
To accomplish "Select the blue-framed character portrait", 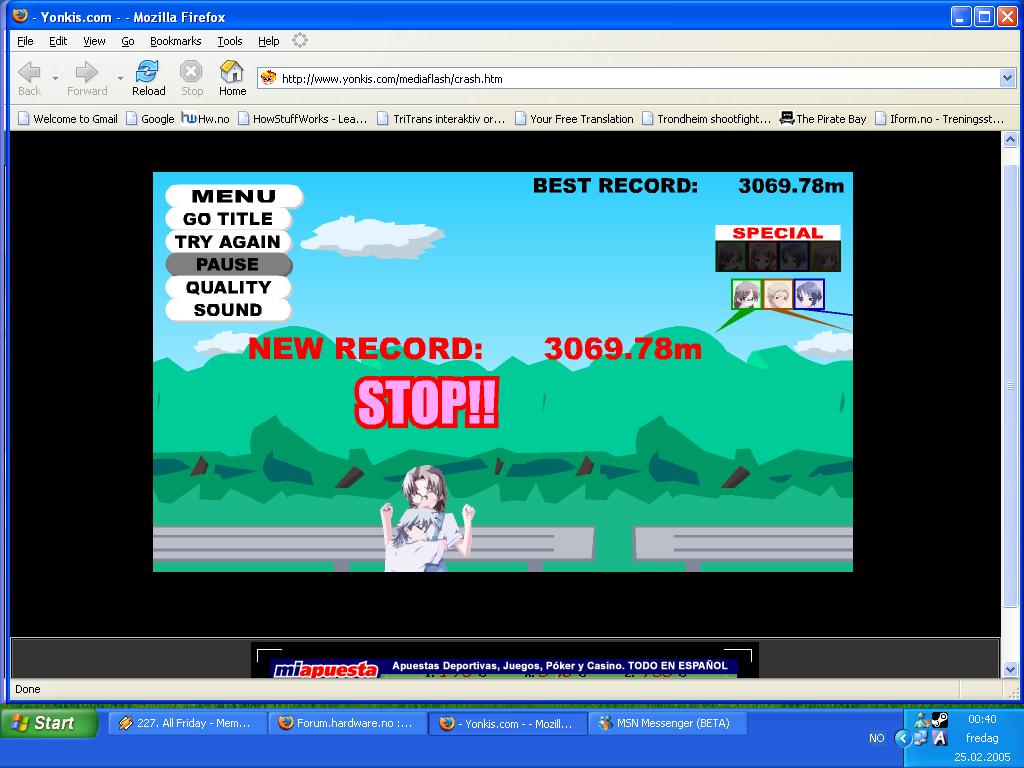I will 809,295.
